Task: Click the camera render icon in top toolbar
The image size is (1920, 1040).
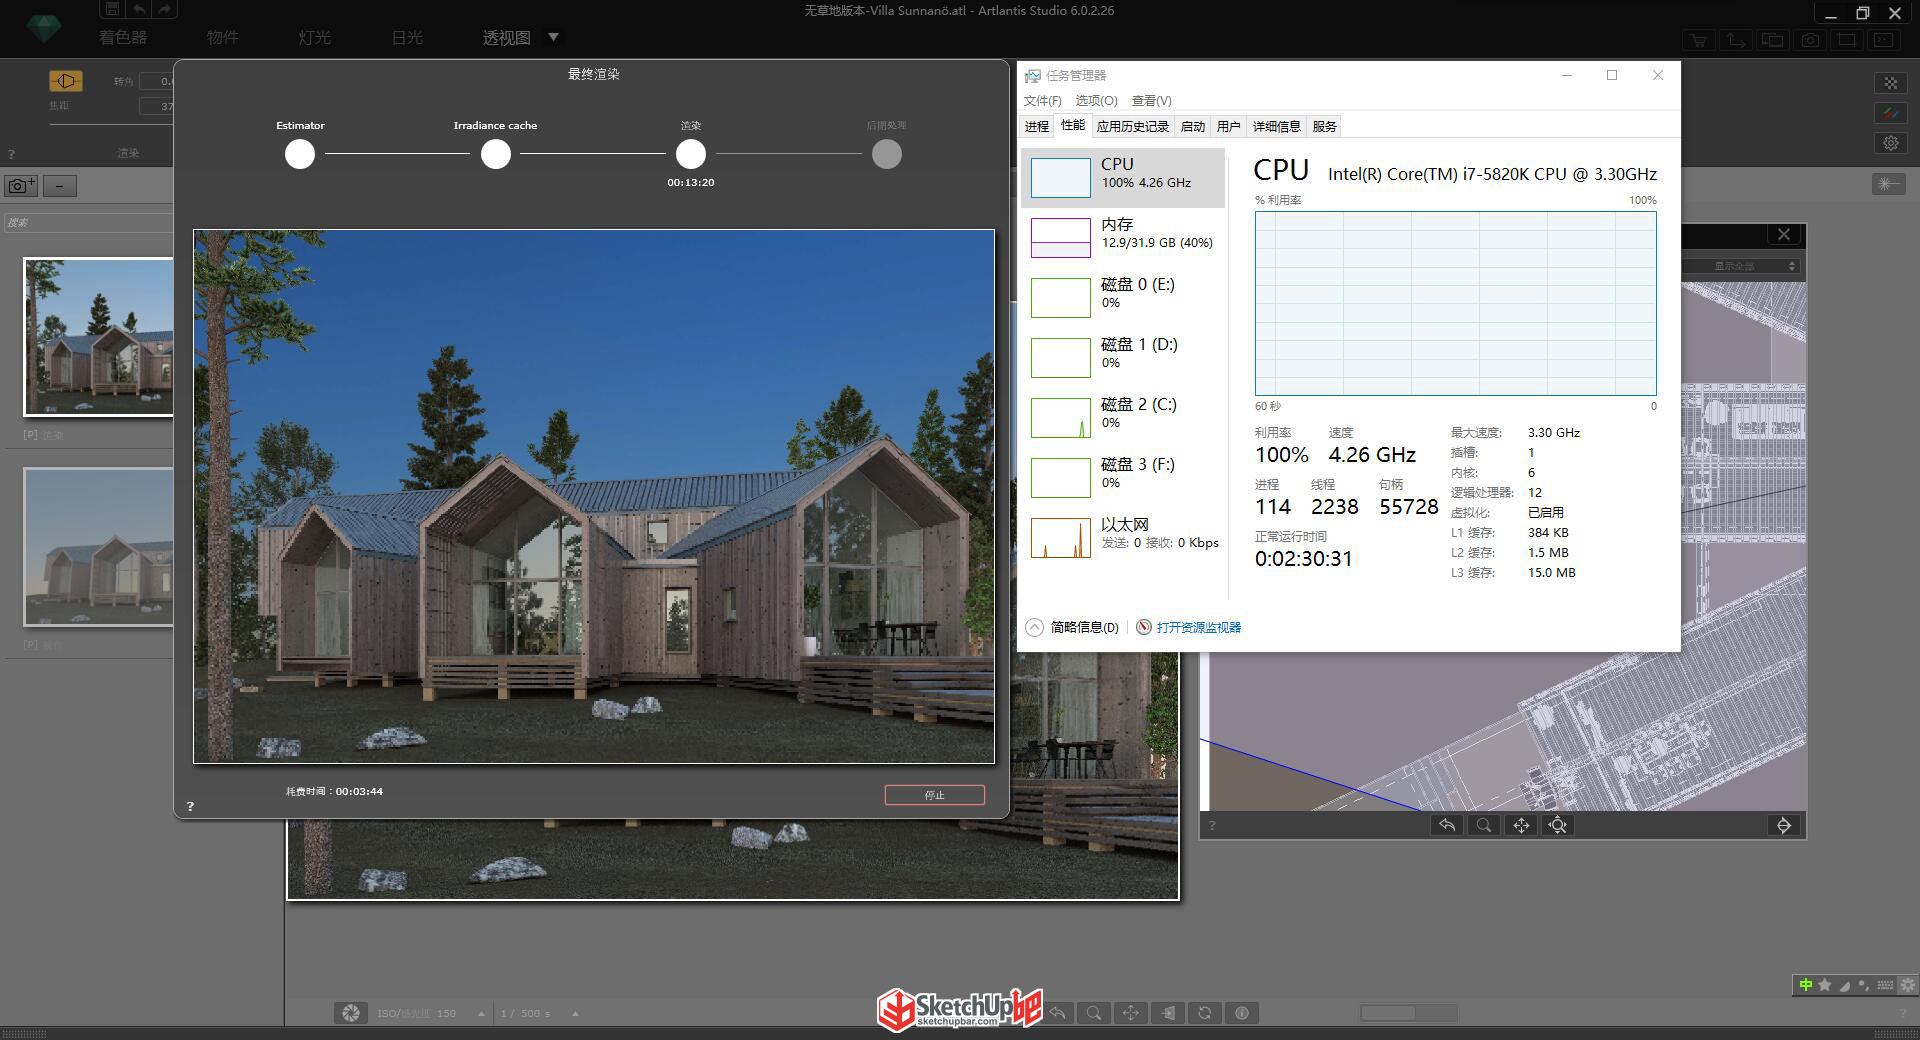Action: coord(1810,40)
